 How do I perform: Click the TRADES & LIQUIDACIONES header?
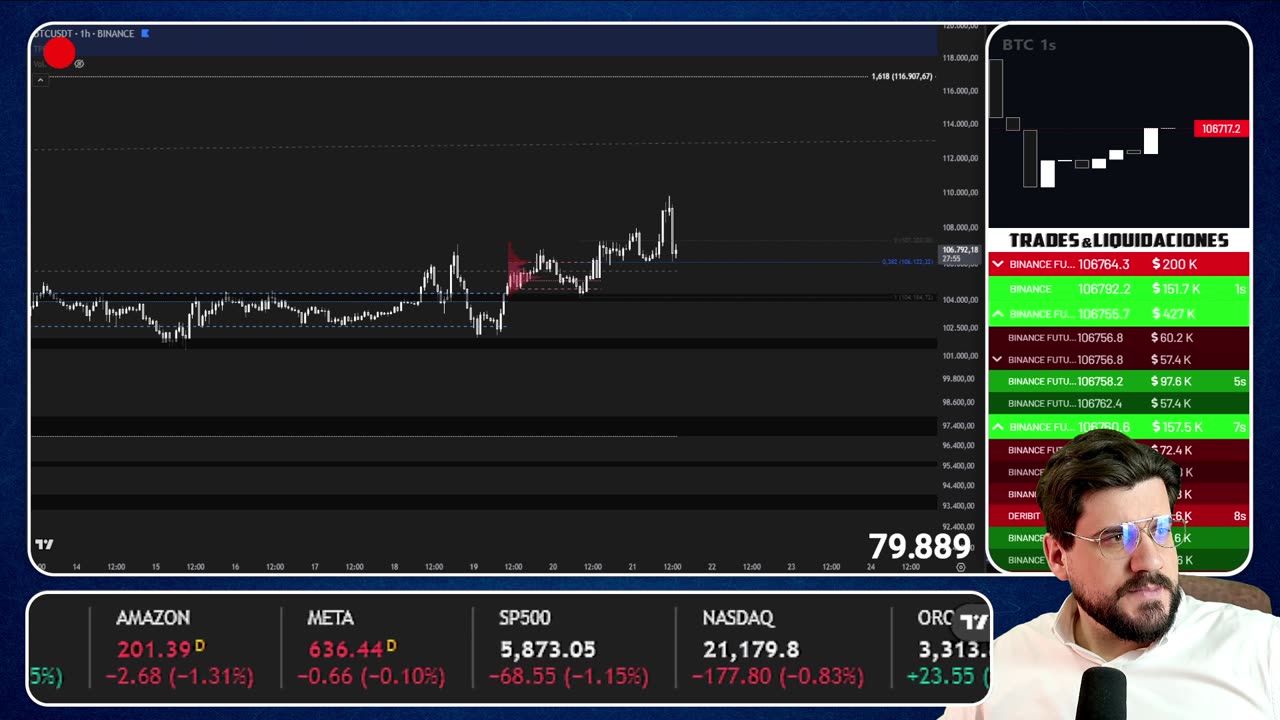(x=1118, y=240)
